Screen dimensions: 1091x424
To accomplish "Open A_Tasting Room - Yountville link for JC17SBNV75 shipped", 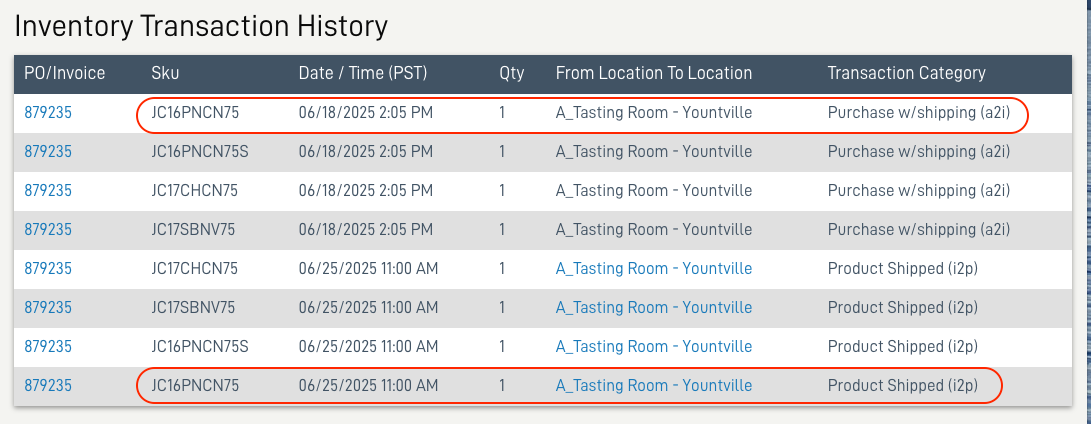I will pyautogui.click(x=653, y=308).
